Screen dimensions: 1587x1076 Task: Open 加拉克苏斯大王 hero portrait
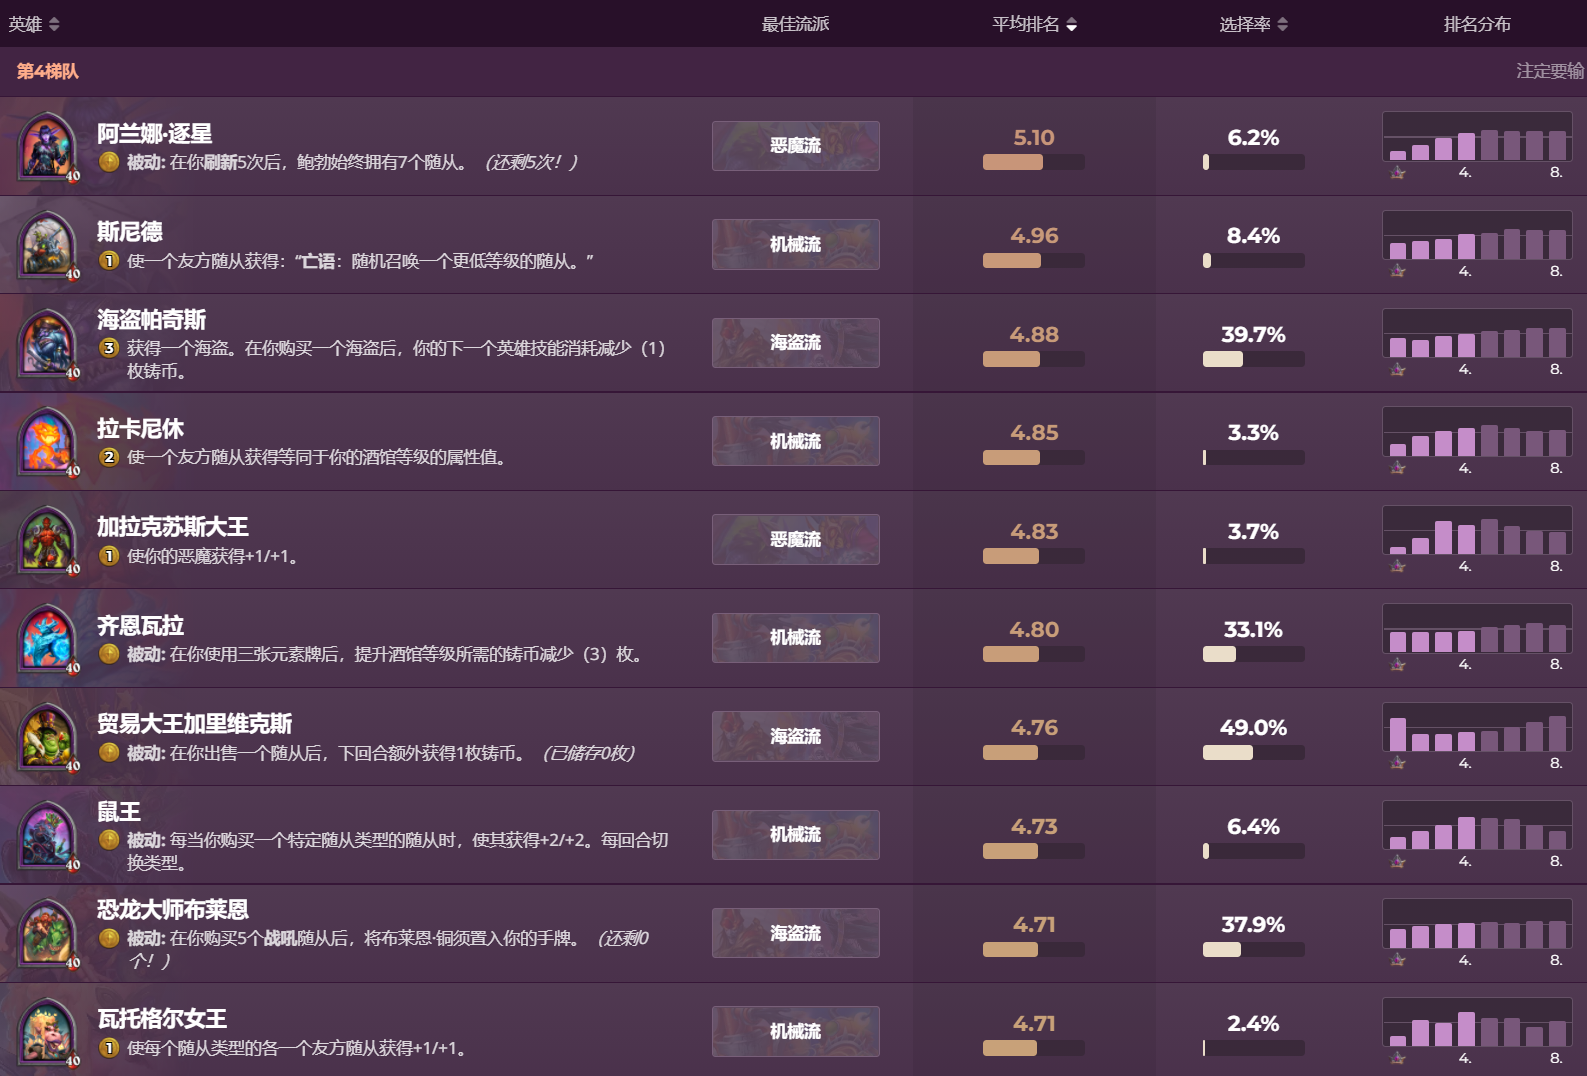47,541
